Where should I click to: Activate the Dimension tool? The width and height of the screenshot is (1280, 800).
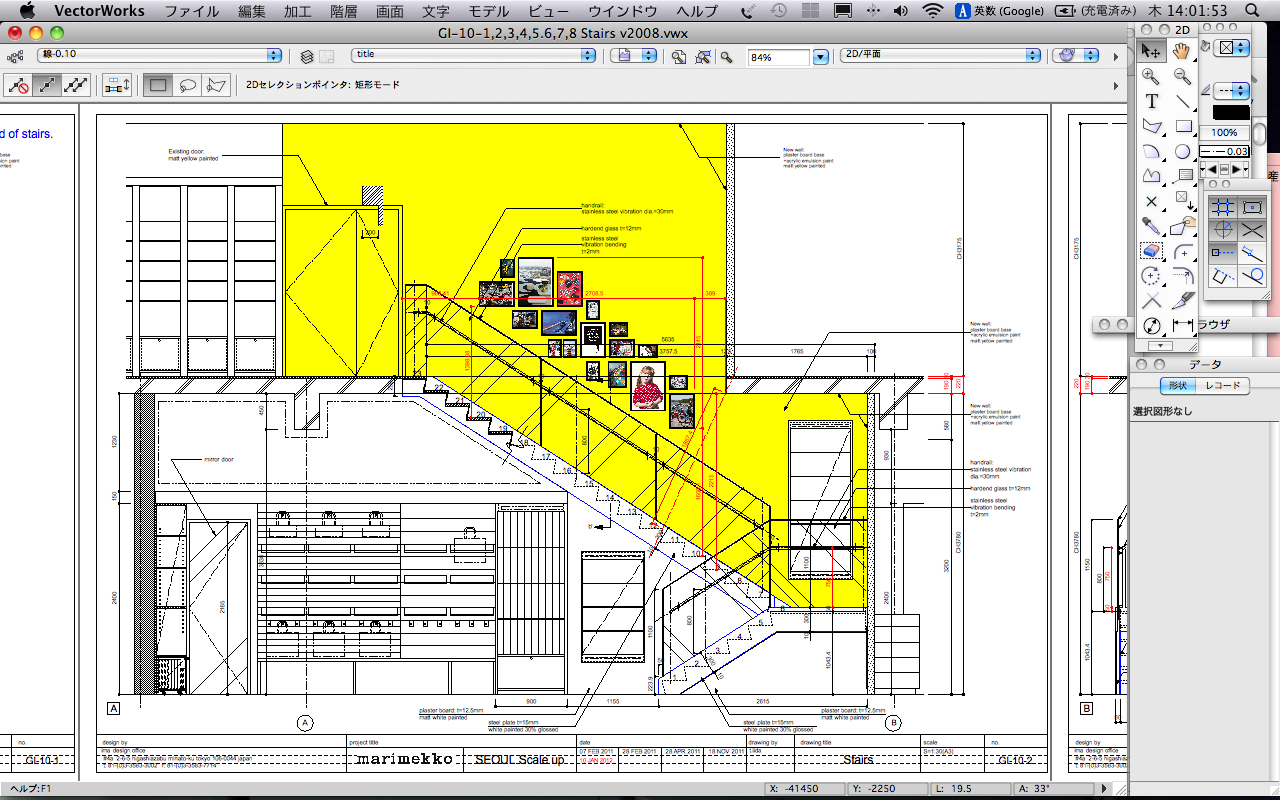click(1183, 326)
